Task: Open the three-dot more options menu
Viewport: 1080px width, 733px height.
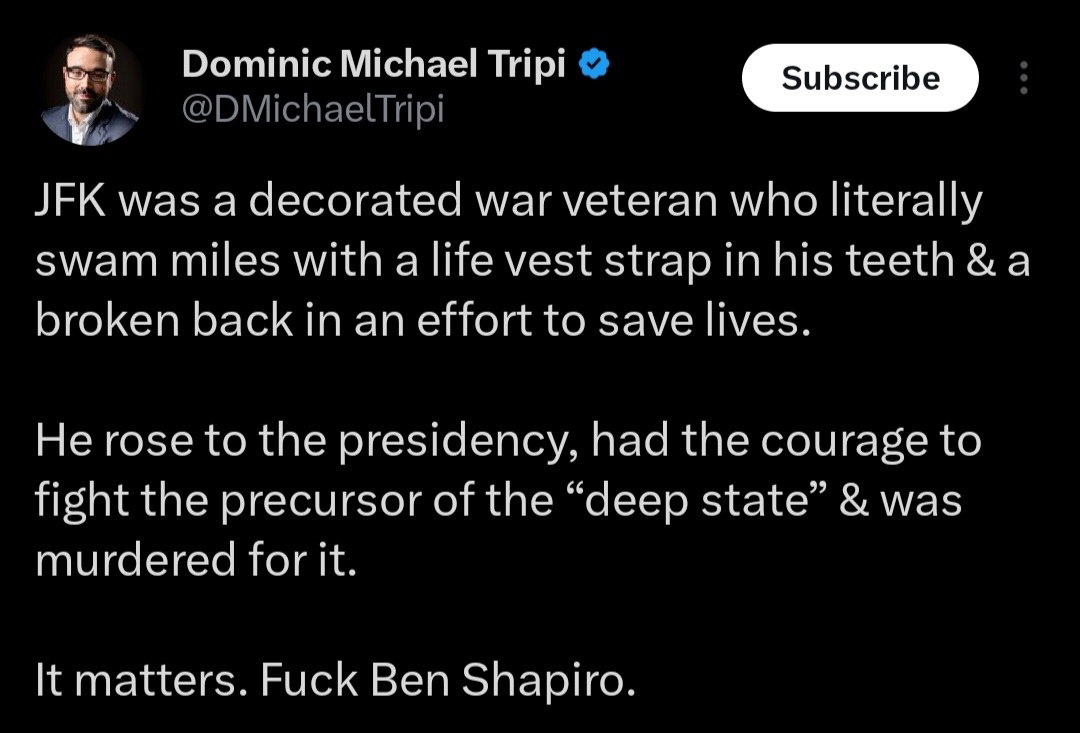Action: tap(1022, 78)
